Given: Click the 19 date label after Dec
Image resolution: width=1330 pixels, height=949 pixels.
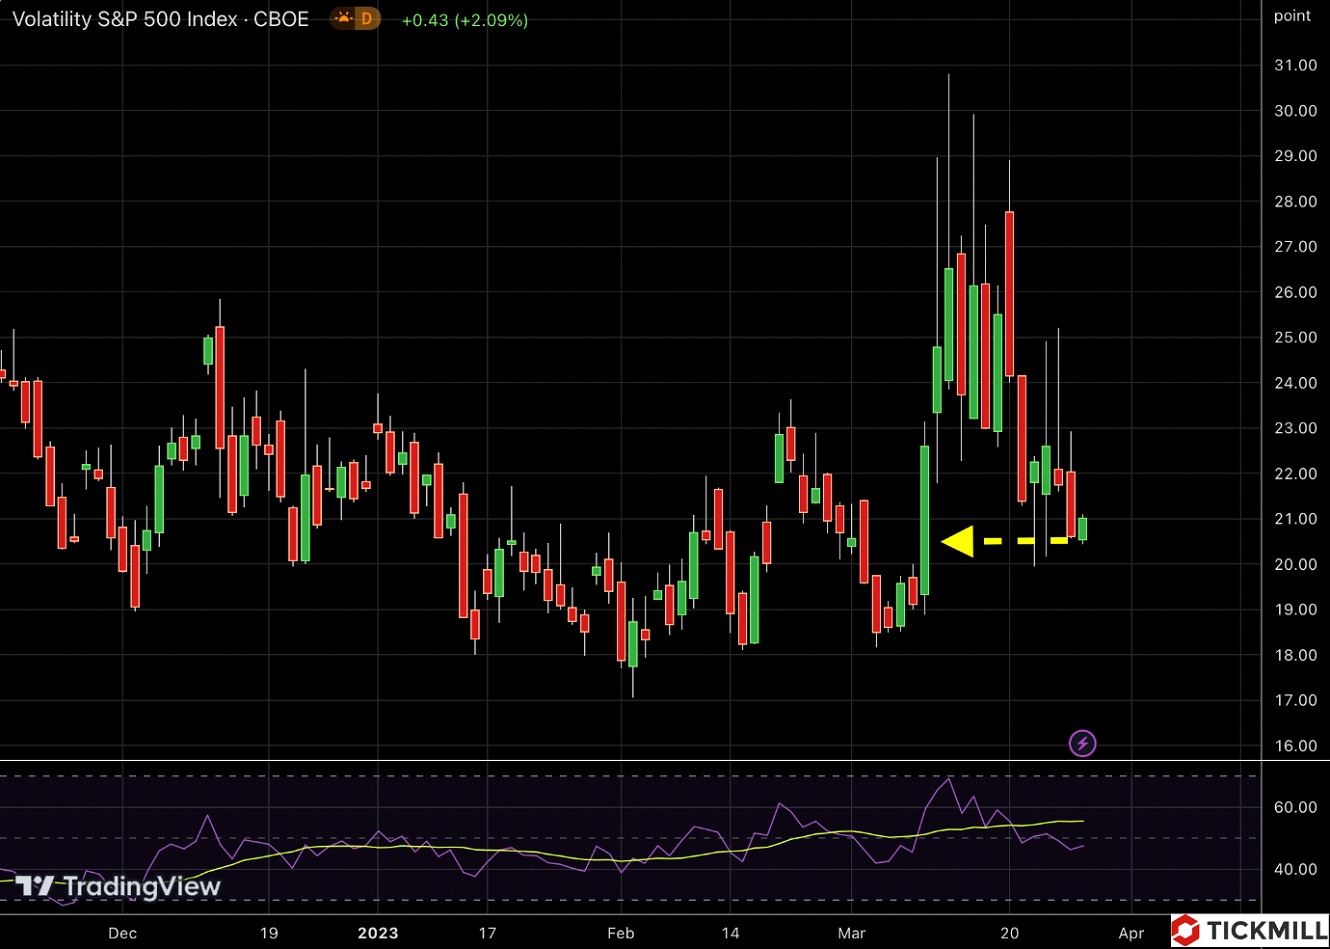Looking at the screenshot, I should click(x=269, y=933).
